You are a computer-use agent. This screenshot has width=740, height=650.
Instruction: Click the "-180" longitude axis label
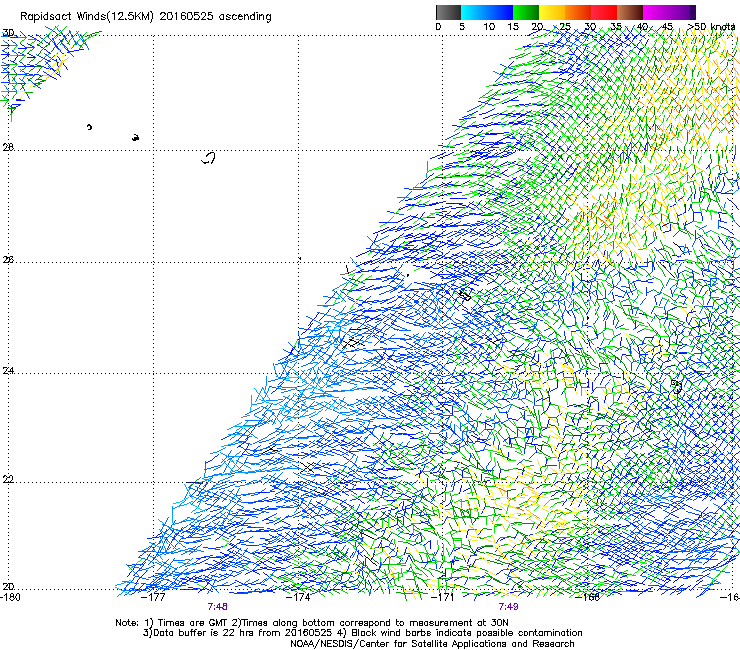(10, 597)
